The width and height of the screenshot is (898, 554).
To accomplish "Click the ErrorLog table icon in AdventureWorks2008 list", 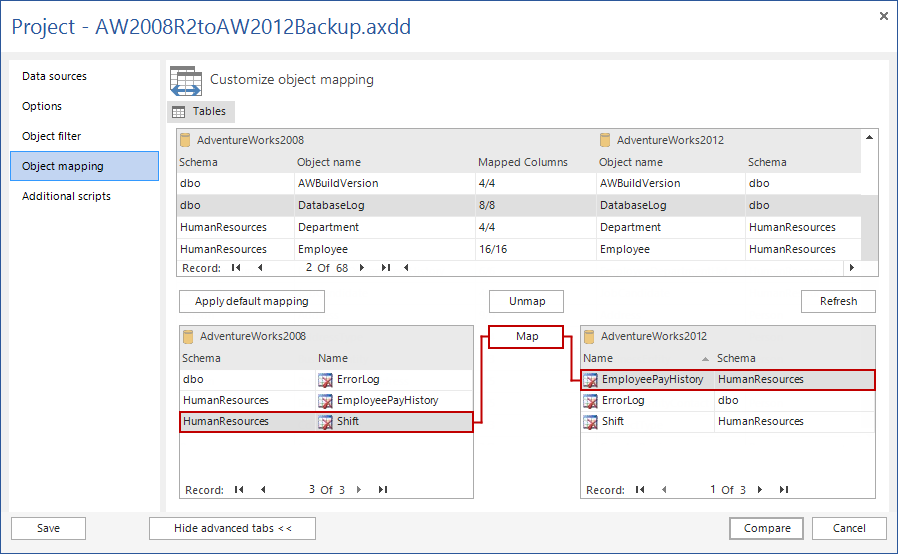I will click(x=325, y=380).
